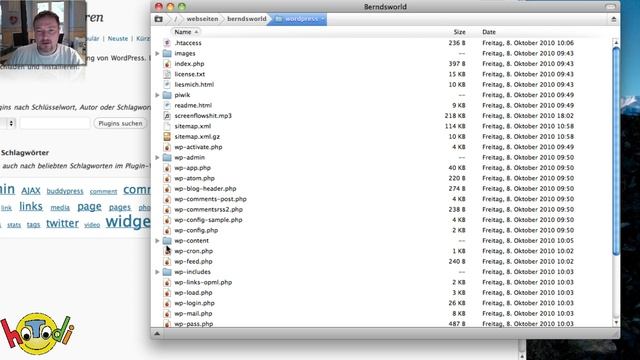The image size is (640, 360).
Task: Open the links tag link
Action: 31,207
